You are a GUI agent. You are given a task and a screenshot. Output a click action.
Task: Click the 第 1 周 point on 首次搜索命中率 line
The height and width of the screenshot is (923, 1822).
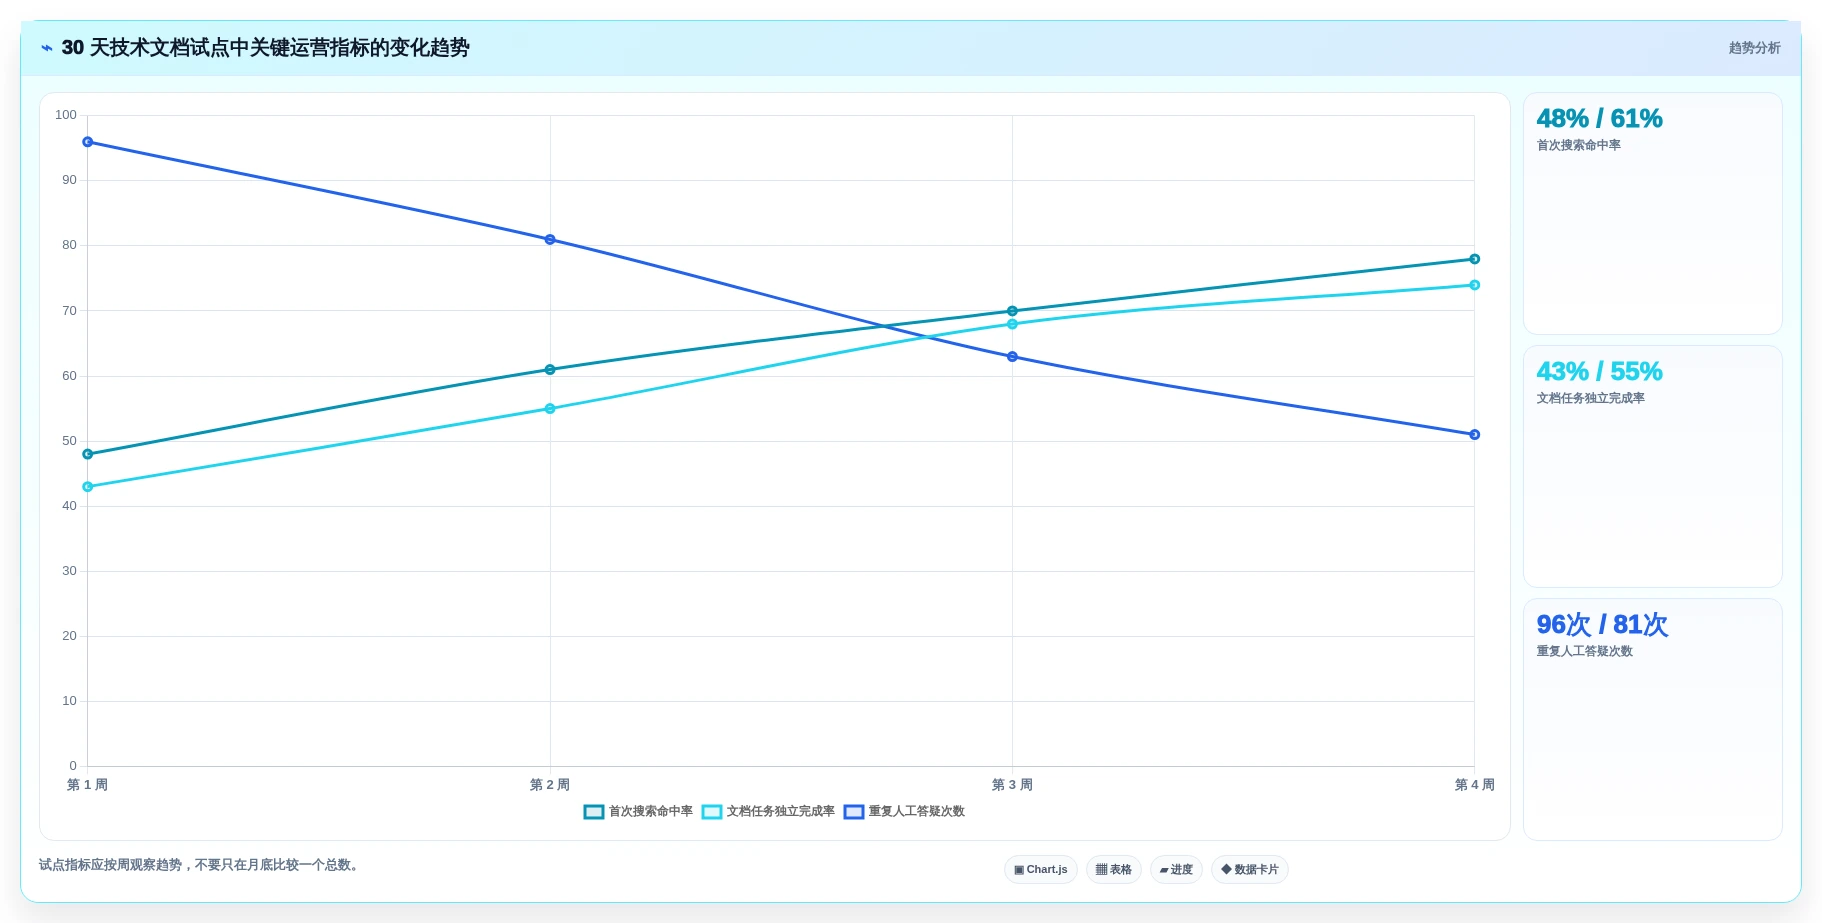(88, 454)
